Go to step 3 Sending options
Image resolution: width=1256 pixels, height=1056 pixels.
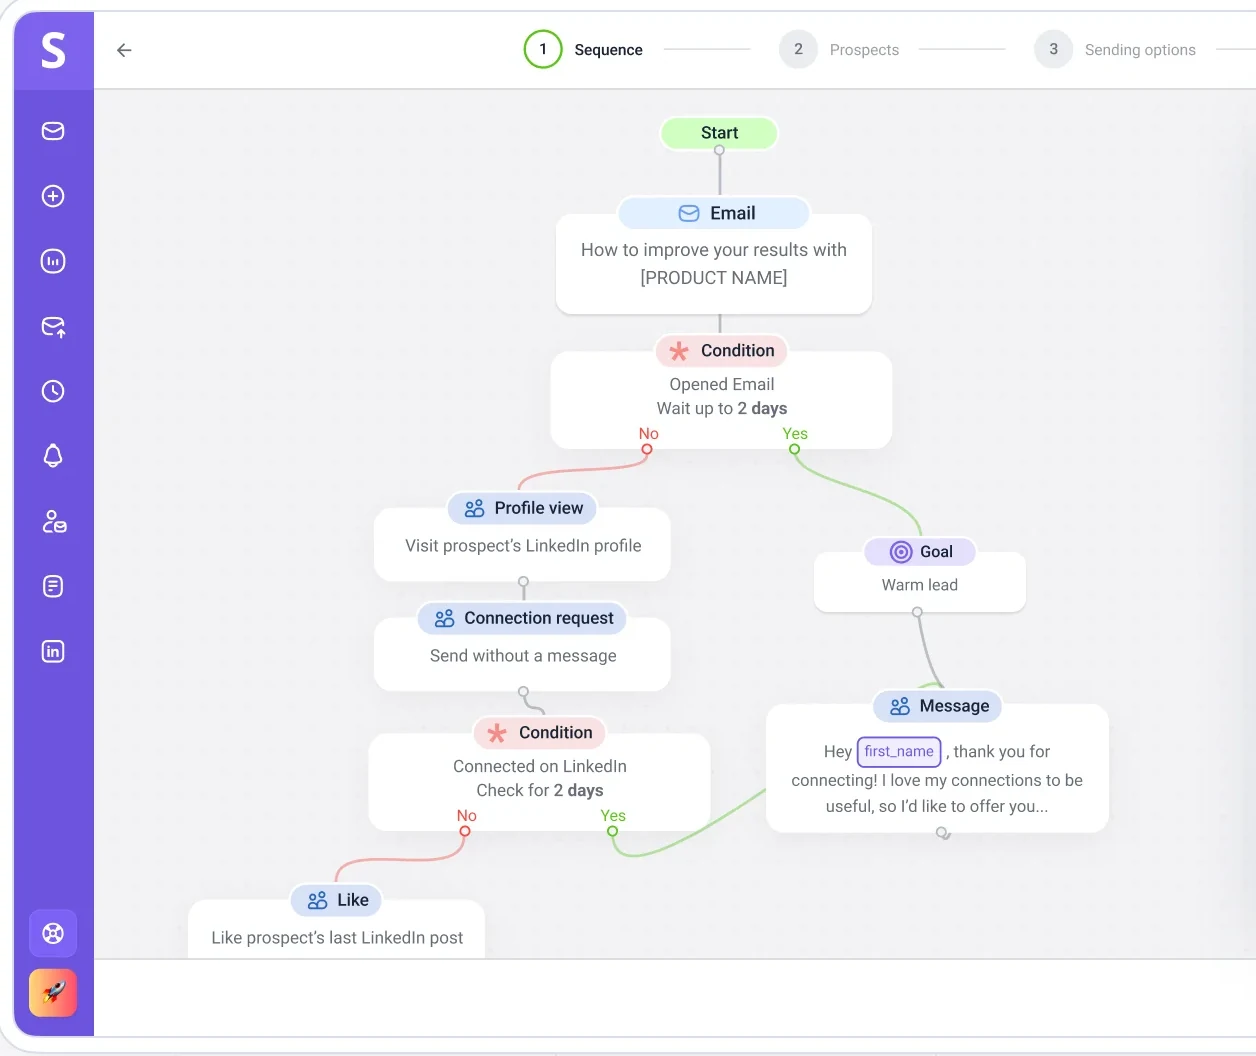pyautogui.click(x=1116, y=49)
